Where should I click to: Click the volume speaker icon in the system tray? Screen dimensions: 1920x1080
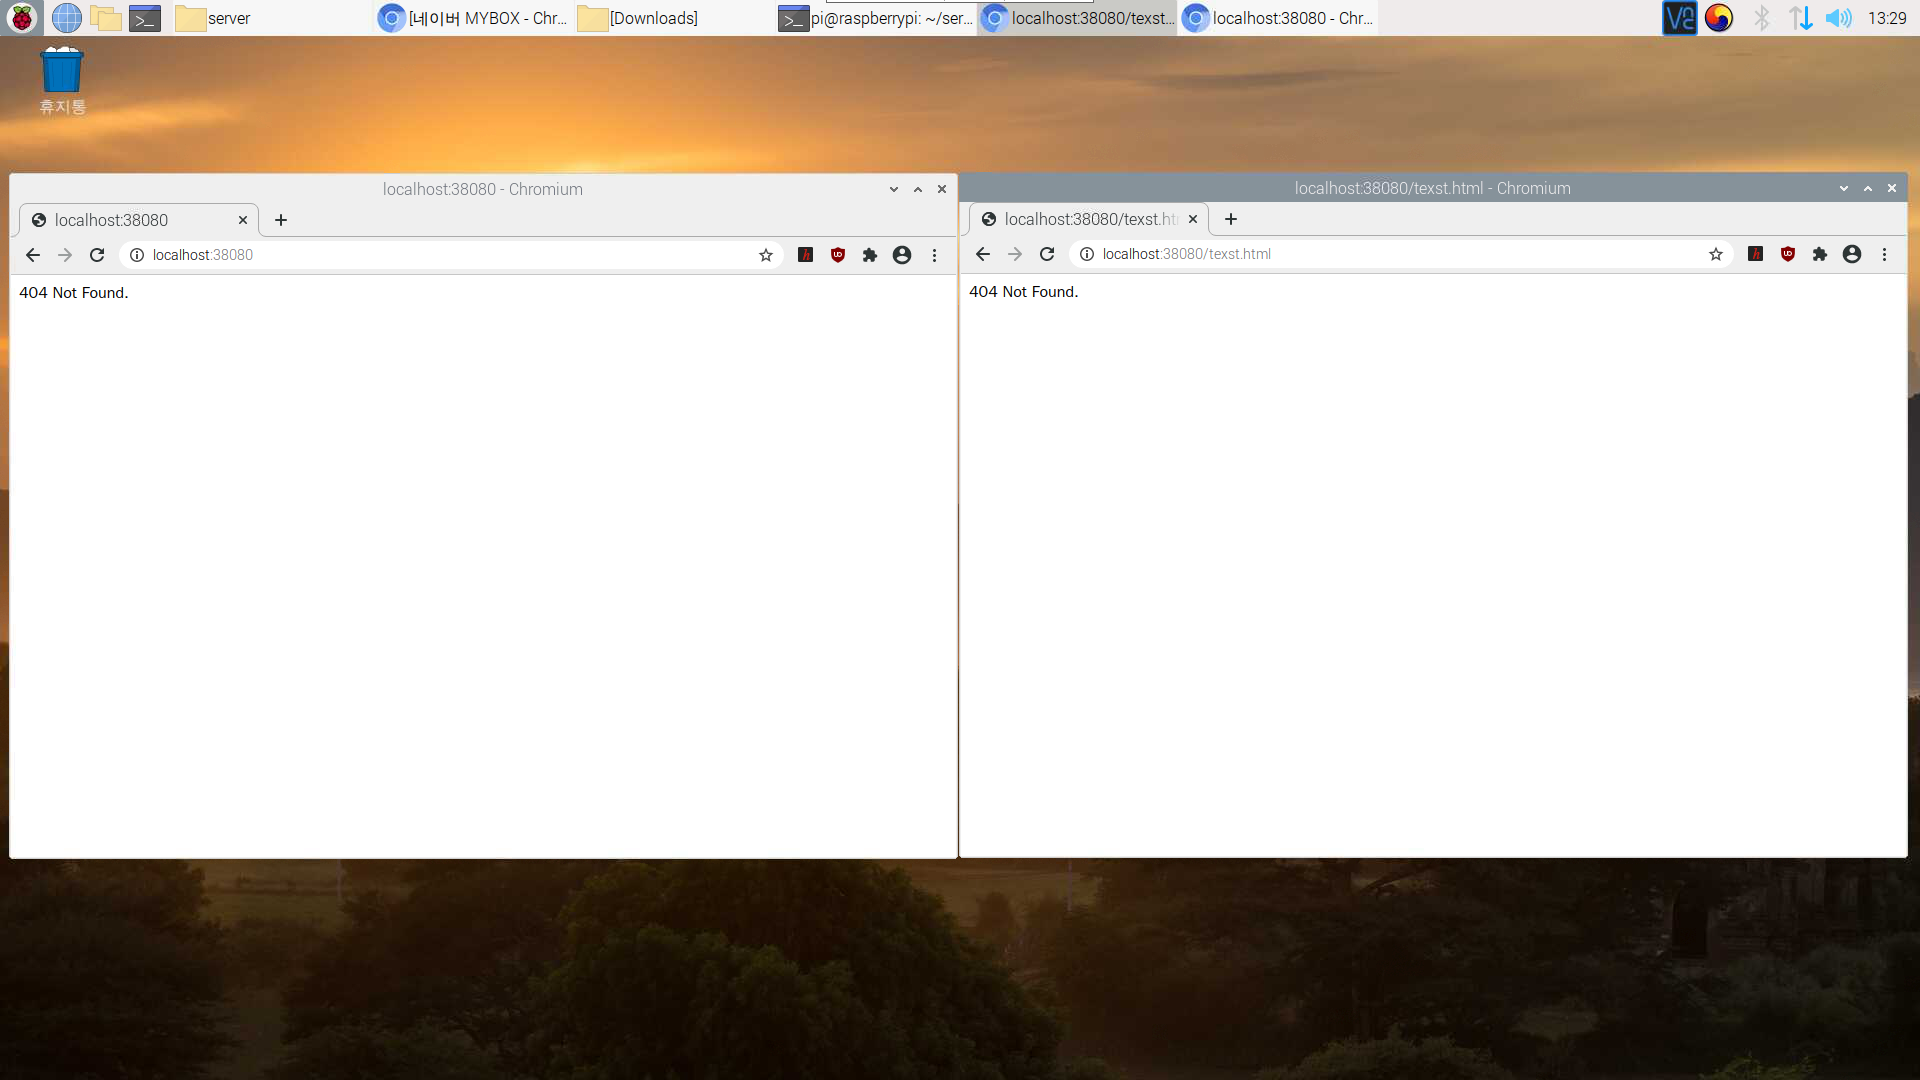(1838, 18)
